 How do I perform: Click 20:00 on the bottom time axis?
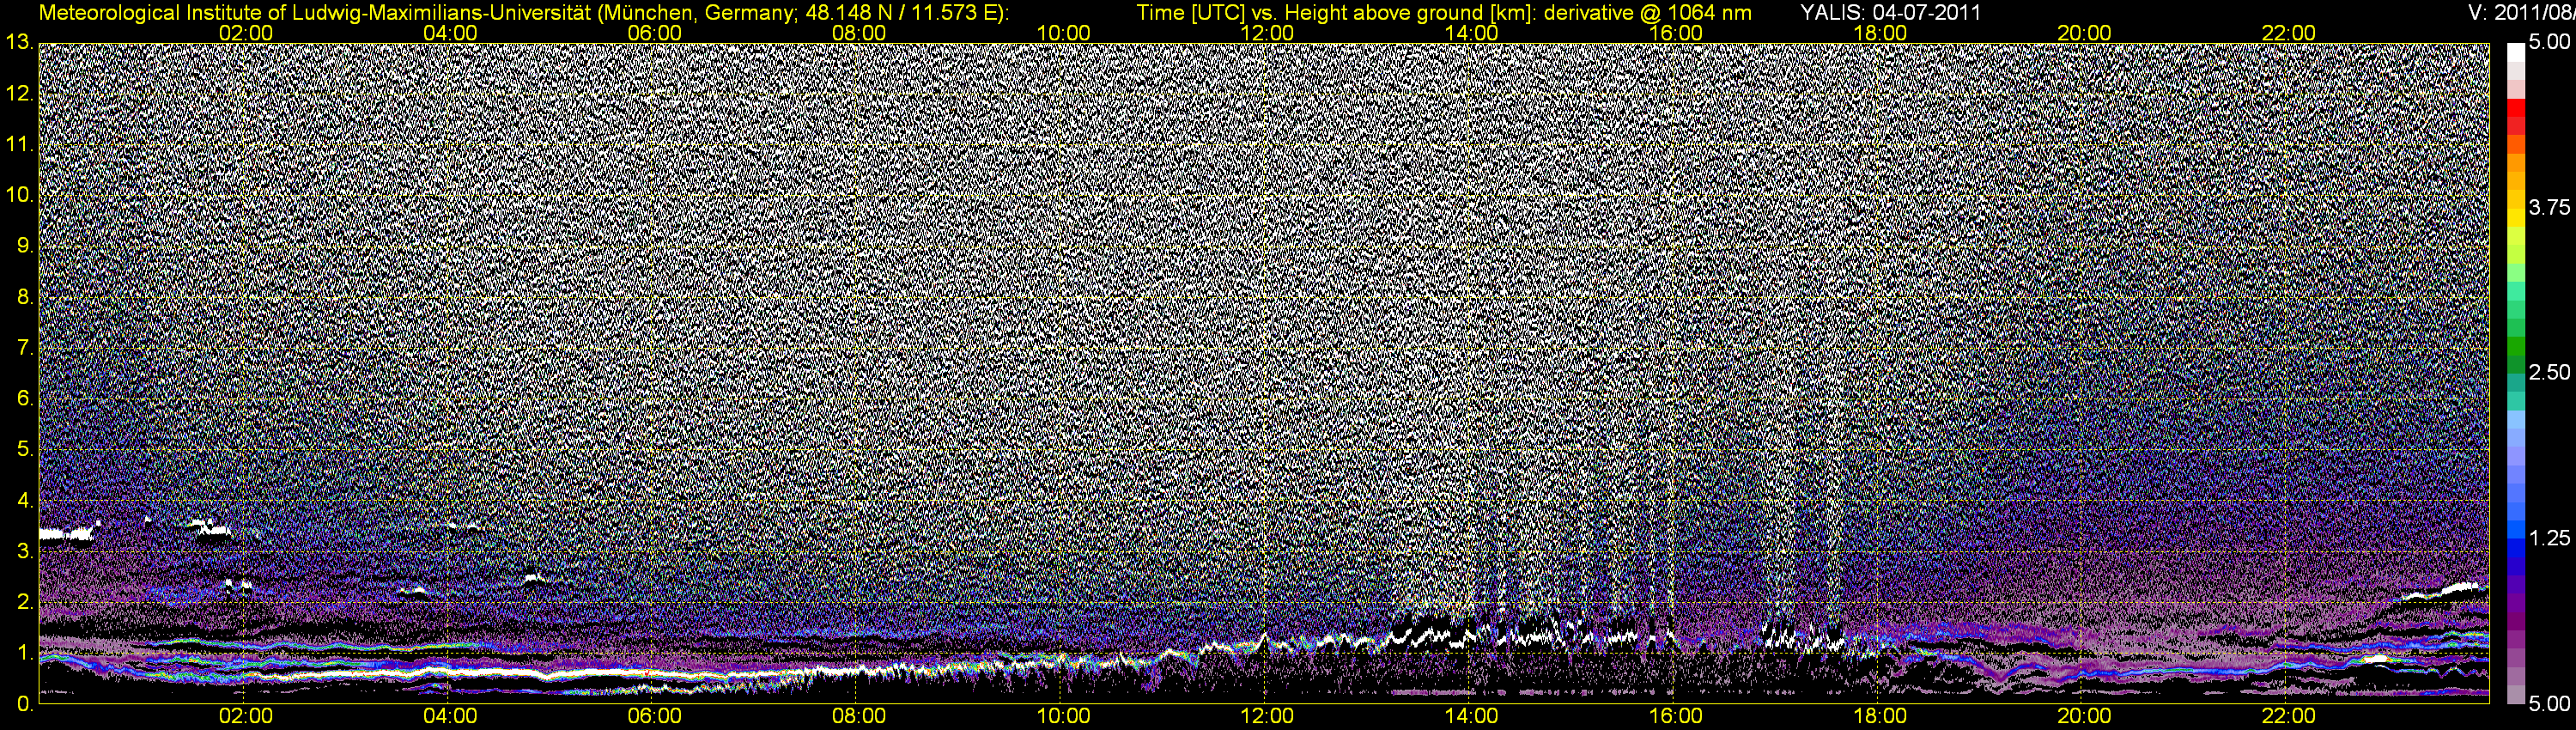coord(2084,717)
